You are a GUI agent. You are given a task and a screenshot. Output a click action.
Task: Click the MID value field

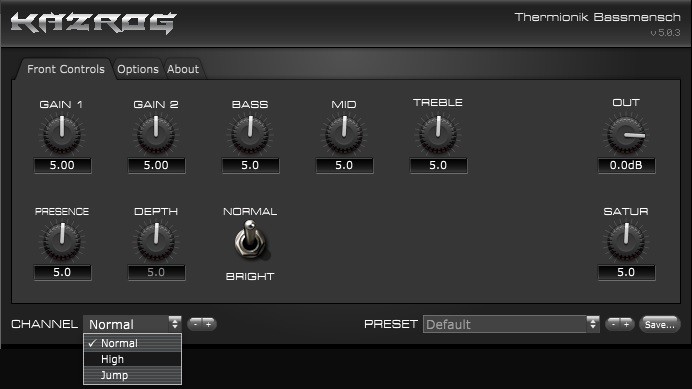344,166
